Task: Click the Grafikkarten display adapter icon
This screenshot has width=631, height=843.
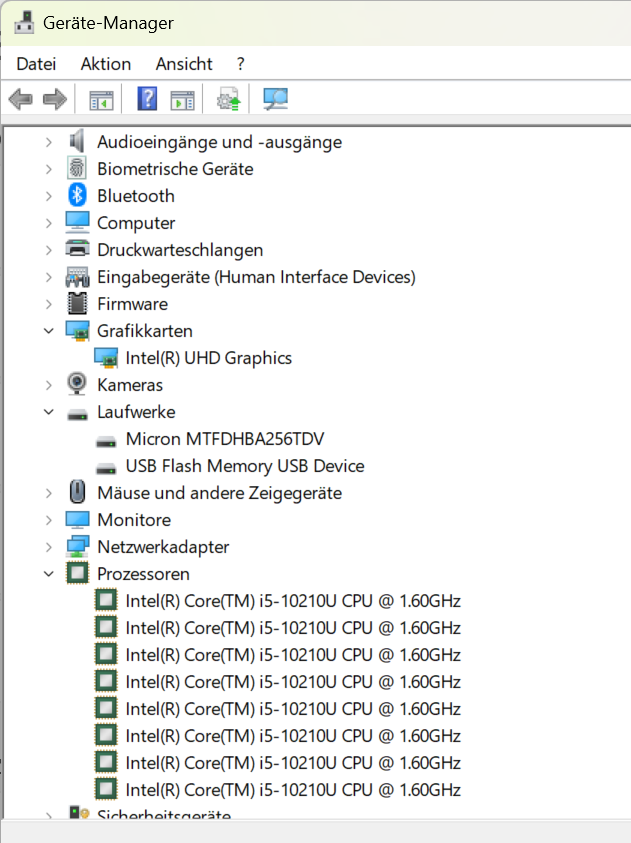Action: pos(77,331)
